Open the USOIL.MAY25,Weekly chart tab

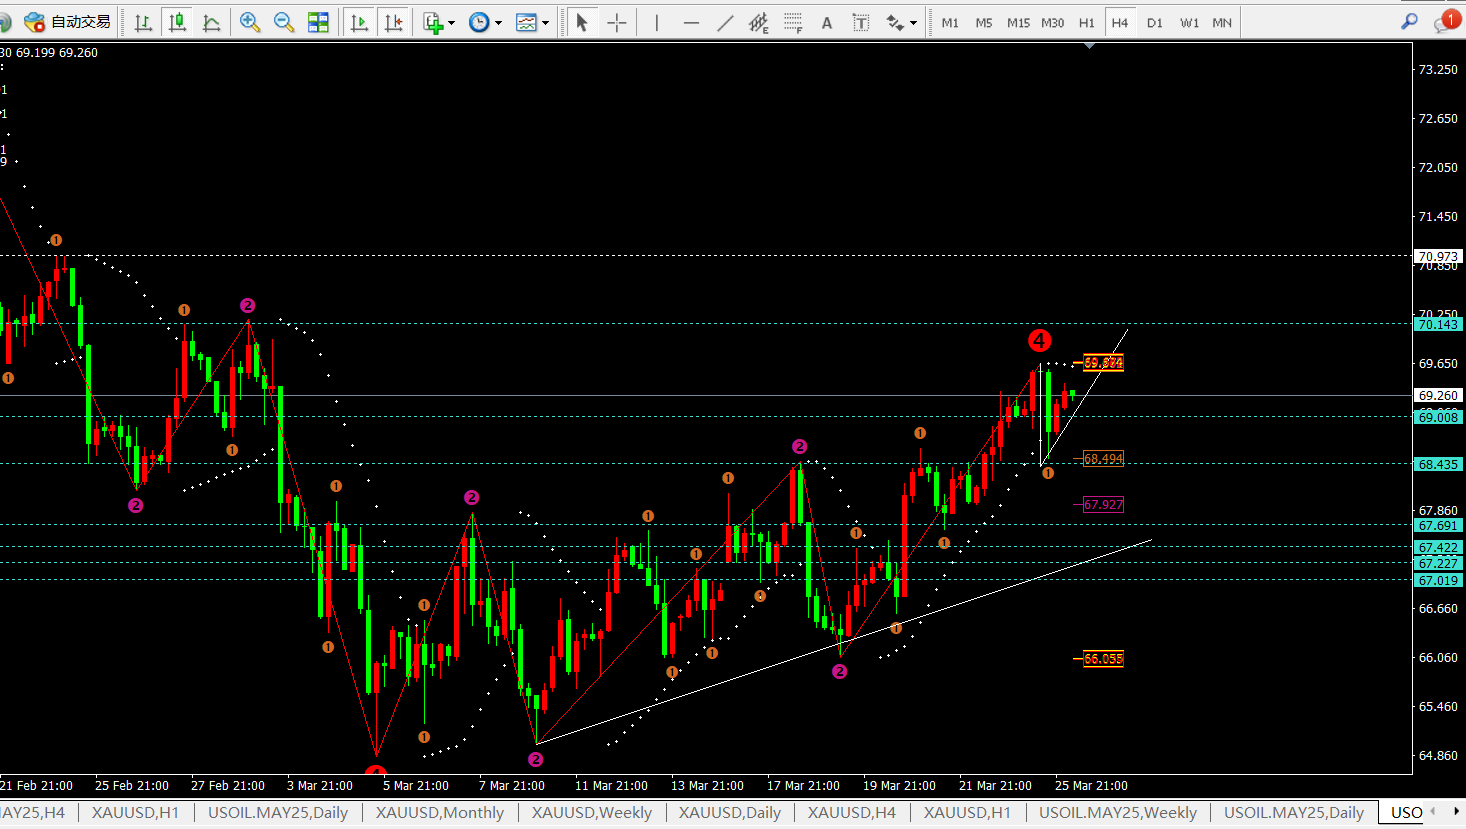coord(1117,812)
